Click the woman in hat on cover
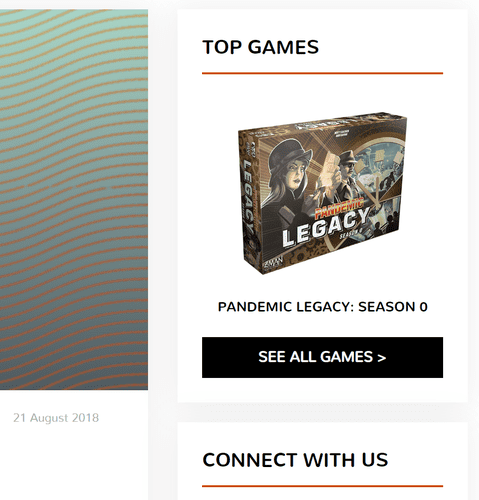This screenshot has width=479, height=500. pos(289,187)
